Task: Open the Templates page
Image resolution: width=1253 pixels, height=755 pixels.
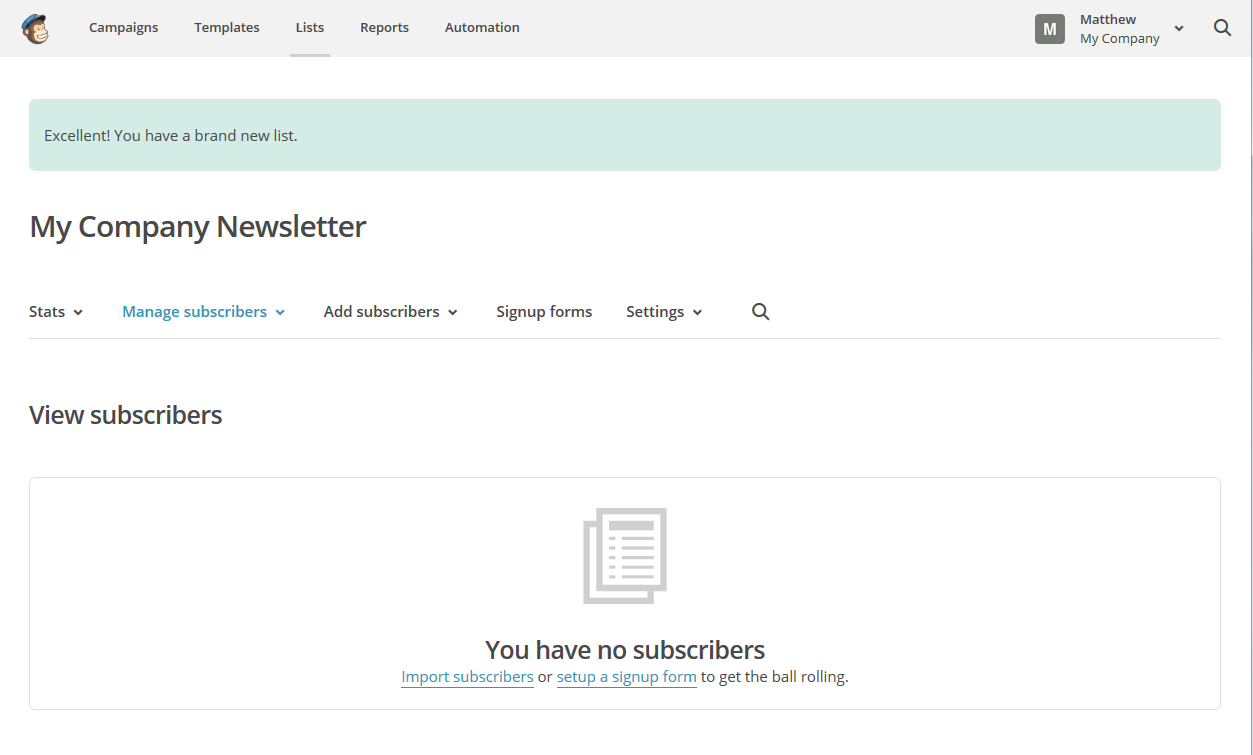Action: point(227,28)
